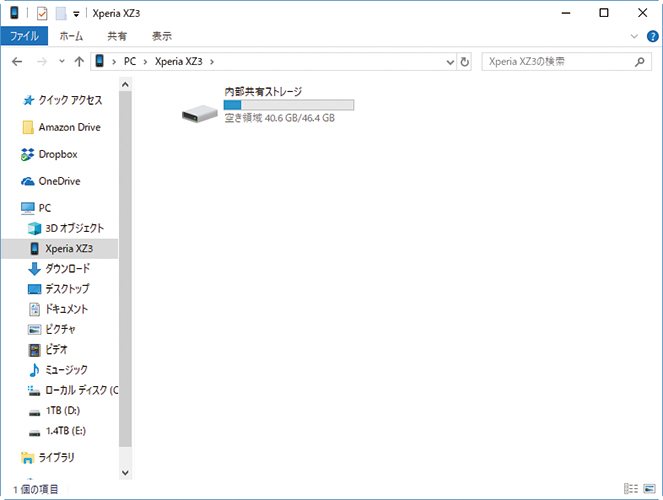
Task: Refresh the current folder view
Action: coord(465,62)
